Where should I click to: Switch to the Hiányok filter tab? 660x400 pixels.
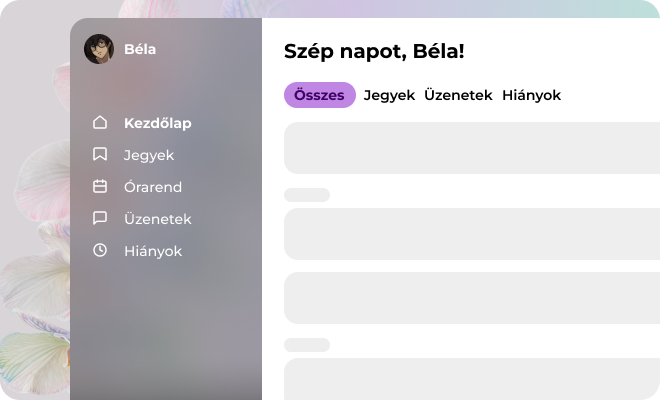531,95
